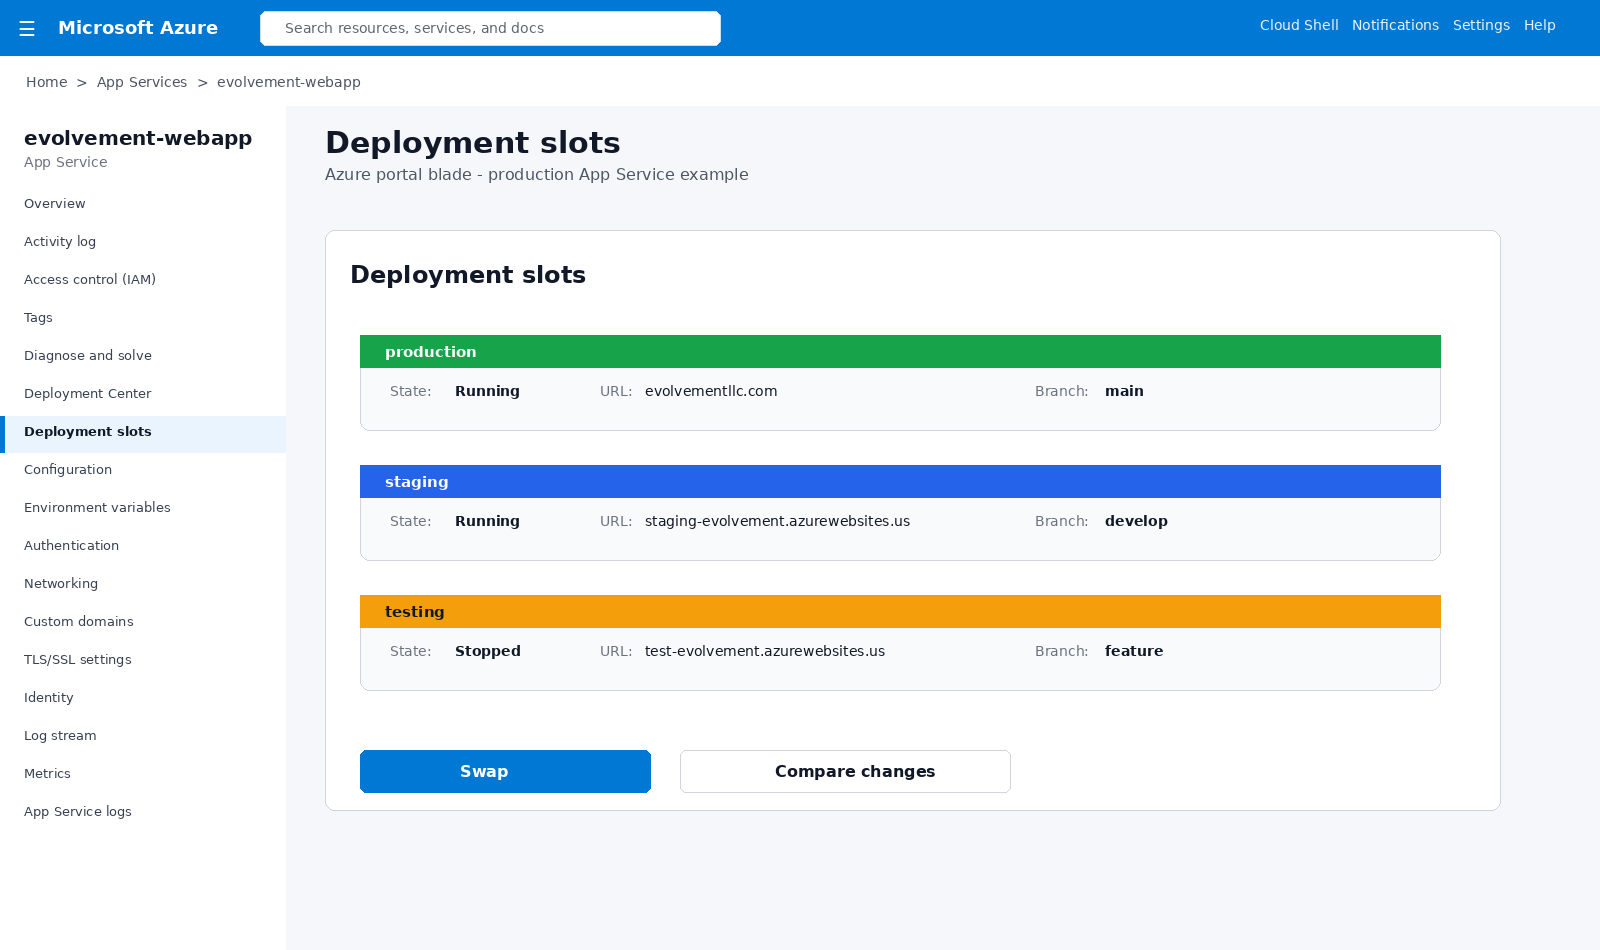Click evolvement-webapp breadcrumb
1600x950 pixels.
289,82
